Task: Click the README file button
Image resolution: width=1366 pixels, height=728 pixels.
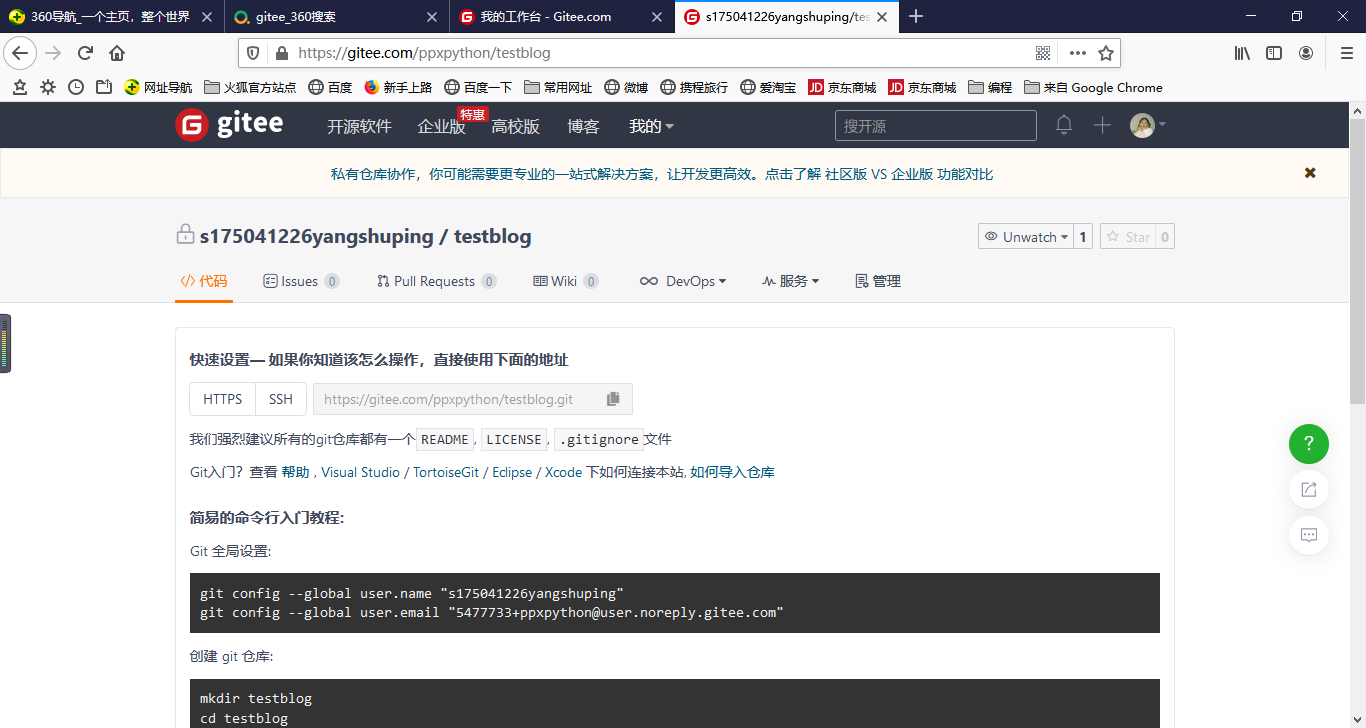Action: 444,439
